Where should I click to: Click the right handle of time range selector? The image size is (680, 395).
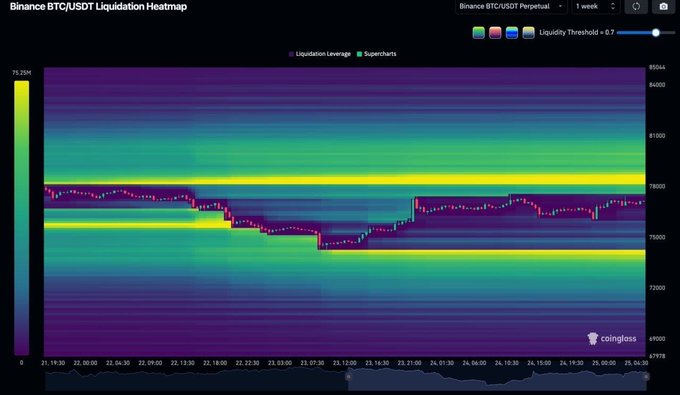(x=646, y=377)
